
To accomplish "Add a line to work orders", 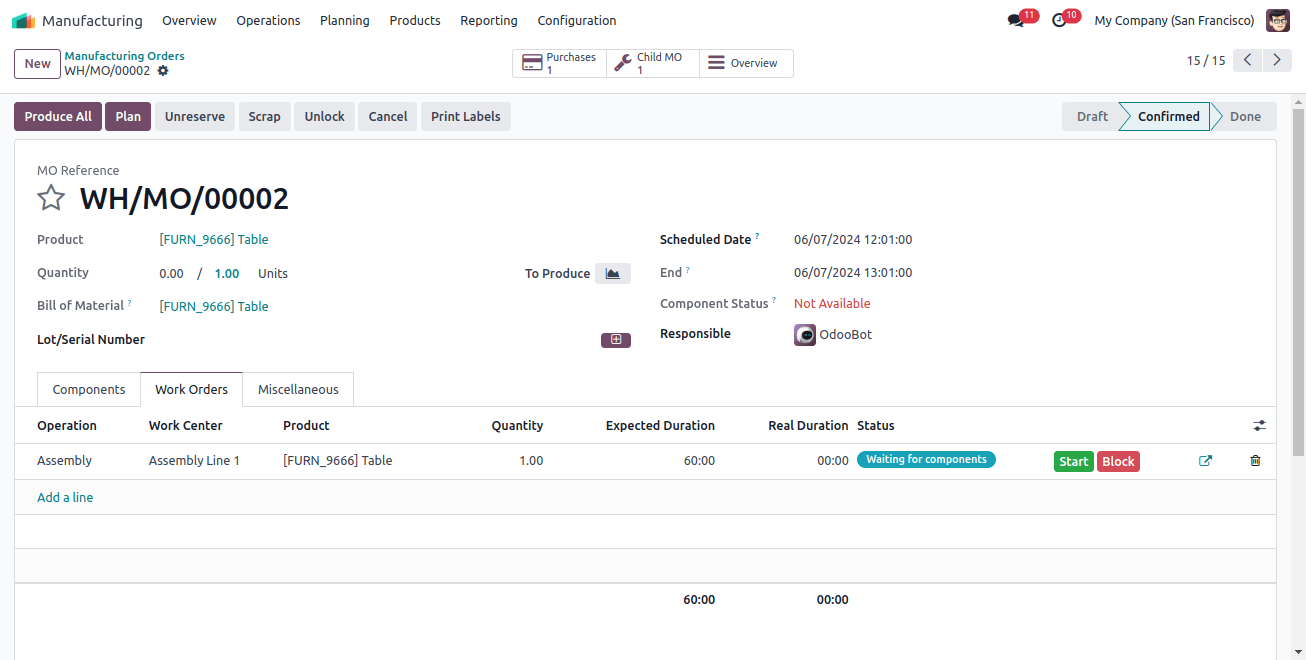I will point(65,498).
